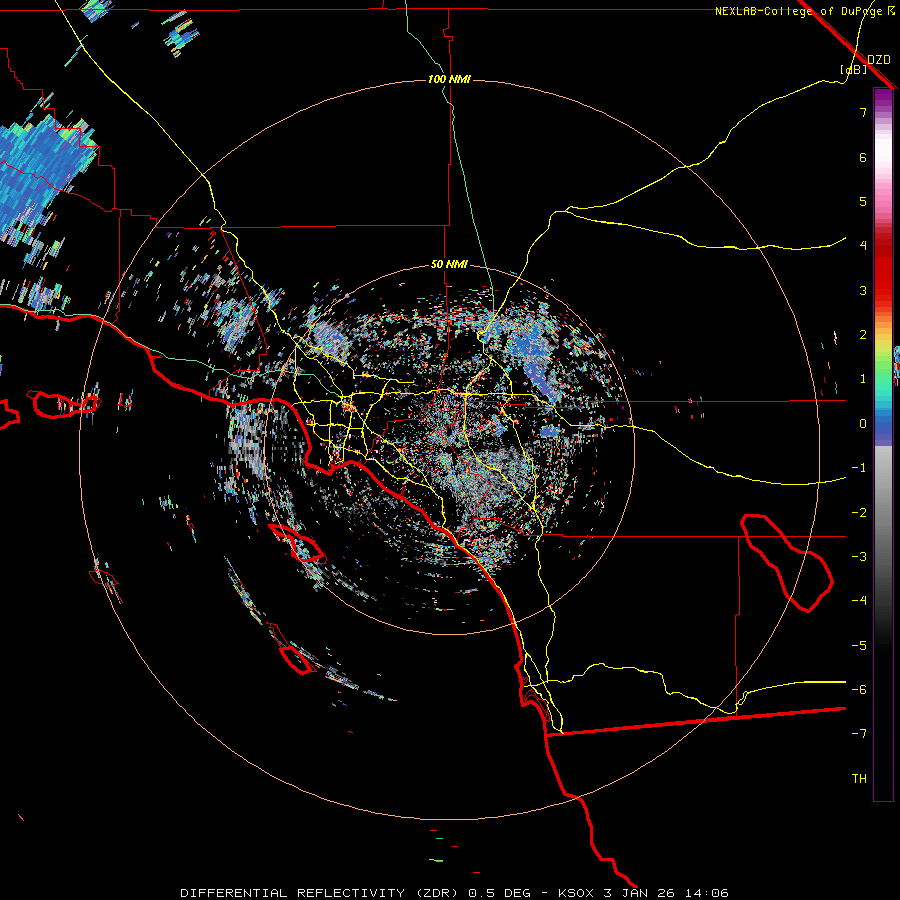Click the Salton Sea red outline
The image size is (900, 900).
click(787, 562)
